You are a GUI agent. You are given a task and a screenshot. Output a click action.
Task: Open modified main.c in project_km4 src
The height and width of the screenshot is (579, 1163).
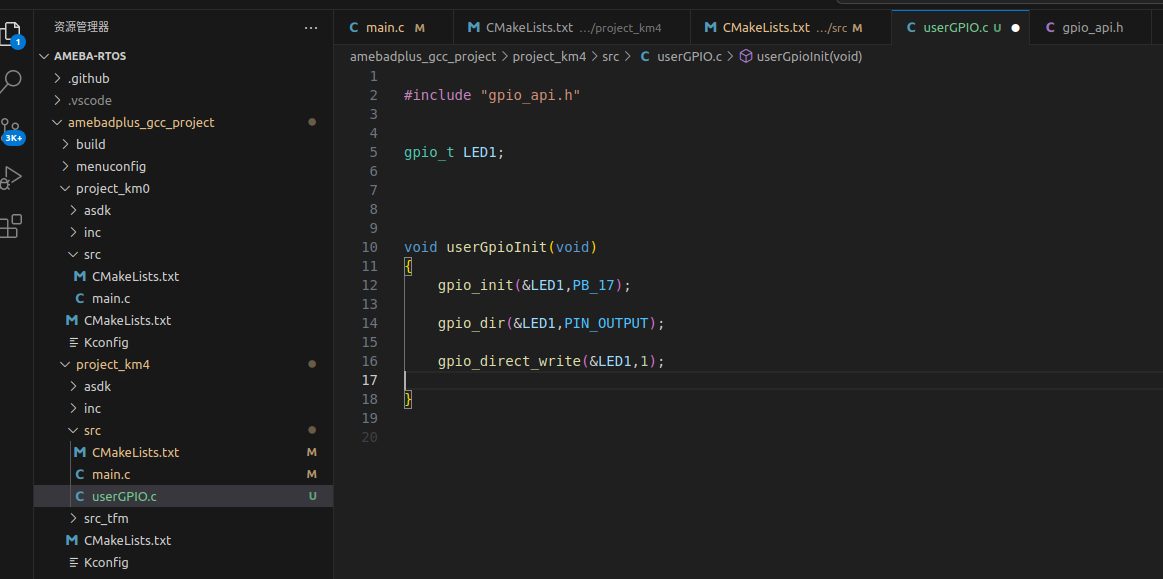(183, 474)
